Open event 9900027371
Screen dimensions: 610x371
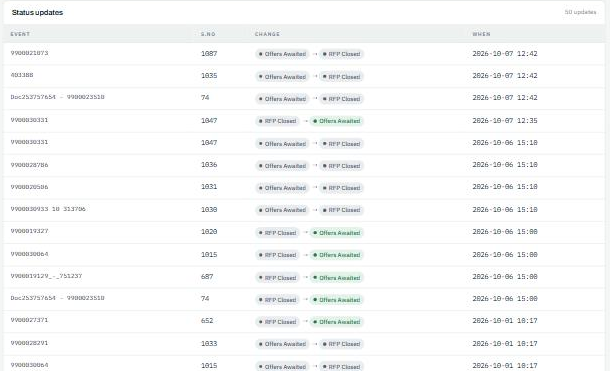(29, 320)
